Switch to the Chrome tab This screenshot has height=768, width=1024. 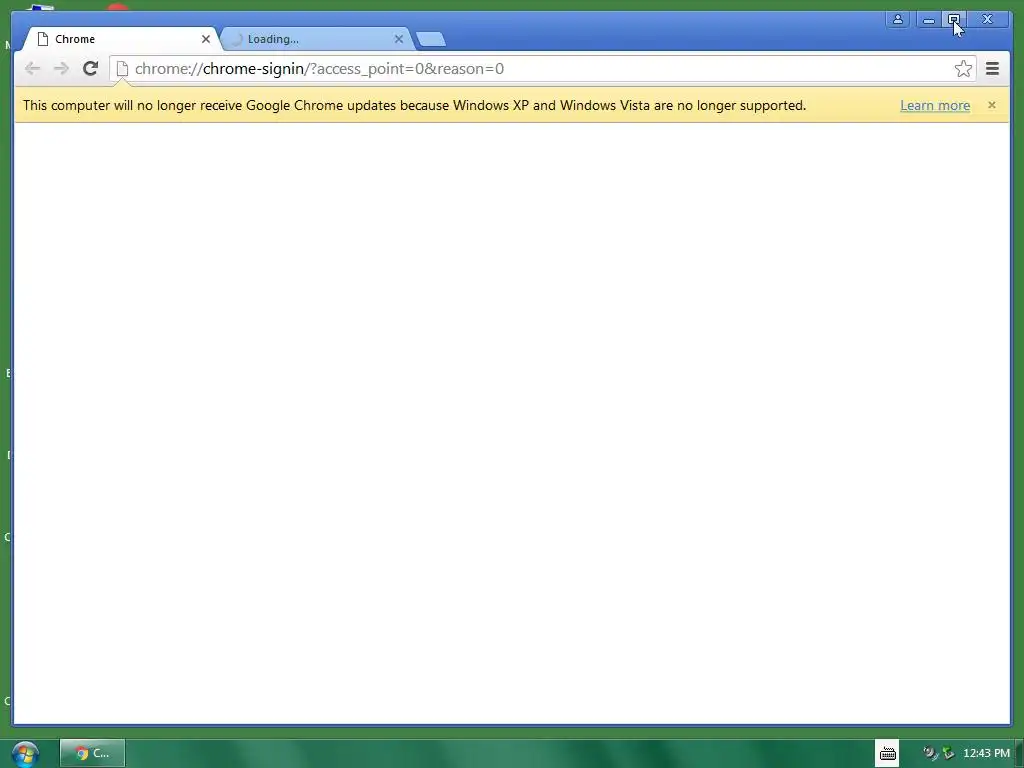[x=122, y=39]
